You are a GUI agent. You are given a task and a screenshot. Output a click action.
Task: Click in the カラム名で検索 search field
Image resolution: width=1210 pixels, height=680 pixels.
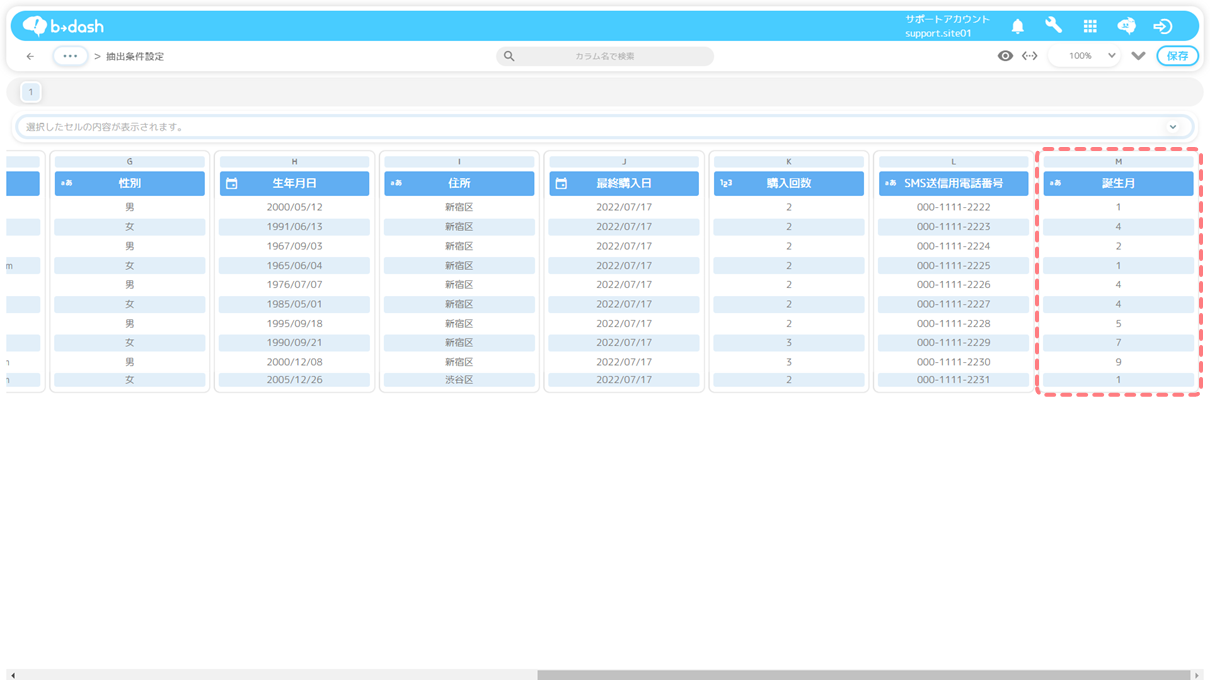[605, 56]
